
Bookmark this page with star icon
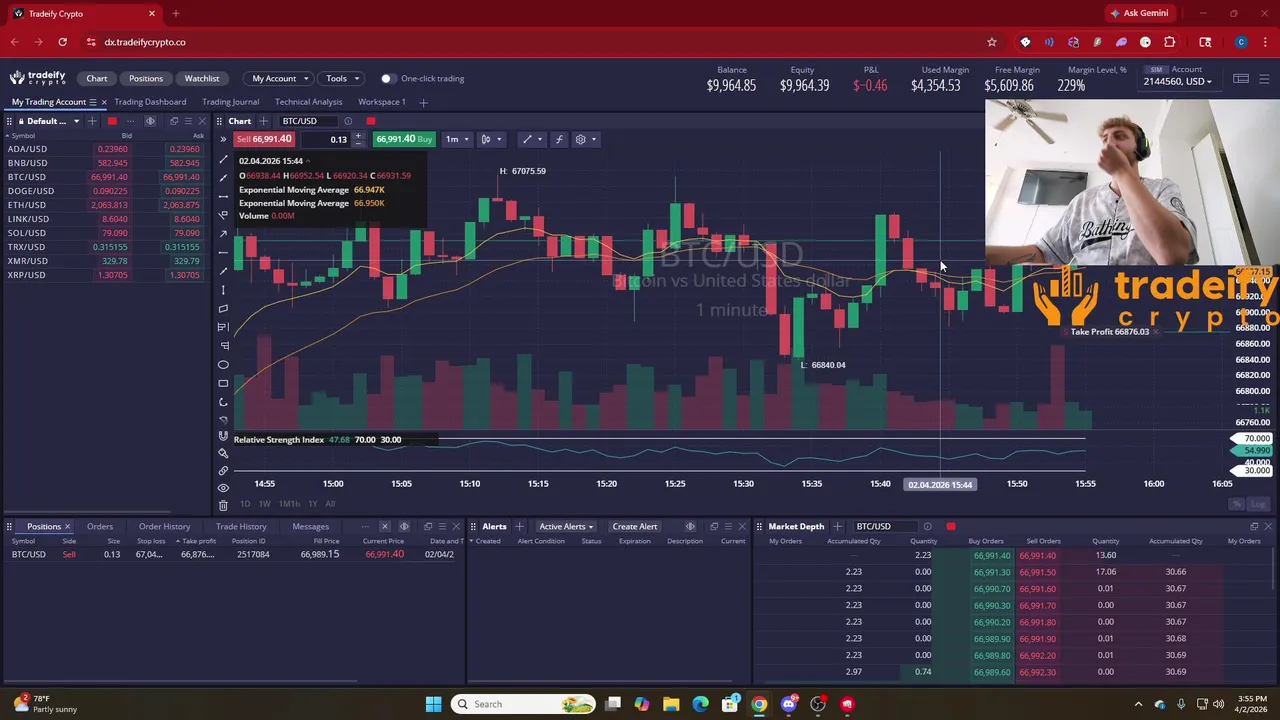[x=992, y=42]
